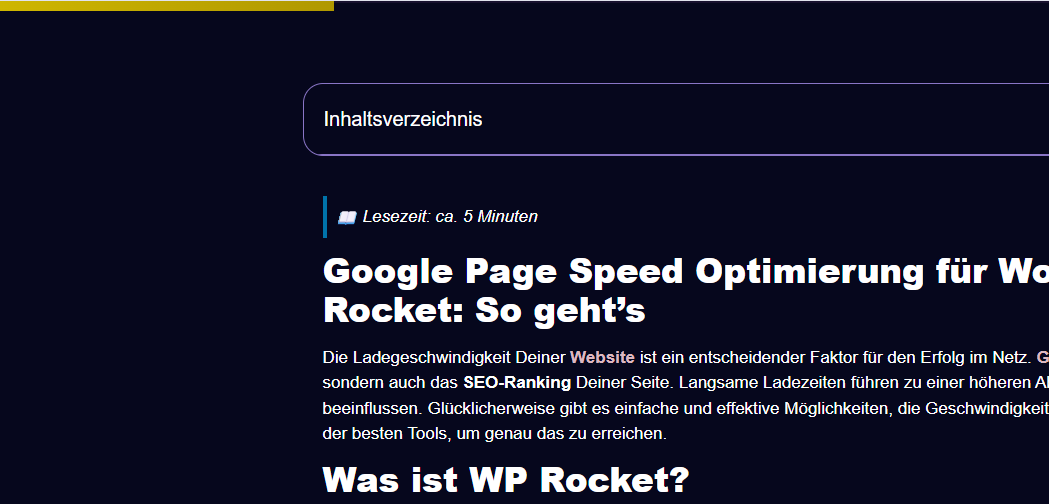Click the 'Was ist WP Rocket?' heading
The height and width of the screenshot is (504, 1049).
tap(506, 479)
